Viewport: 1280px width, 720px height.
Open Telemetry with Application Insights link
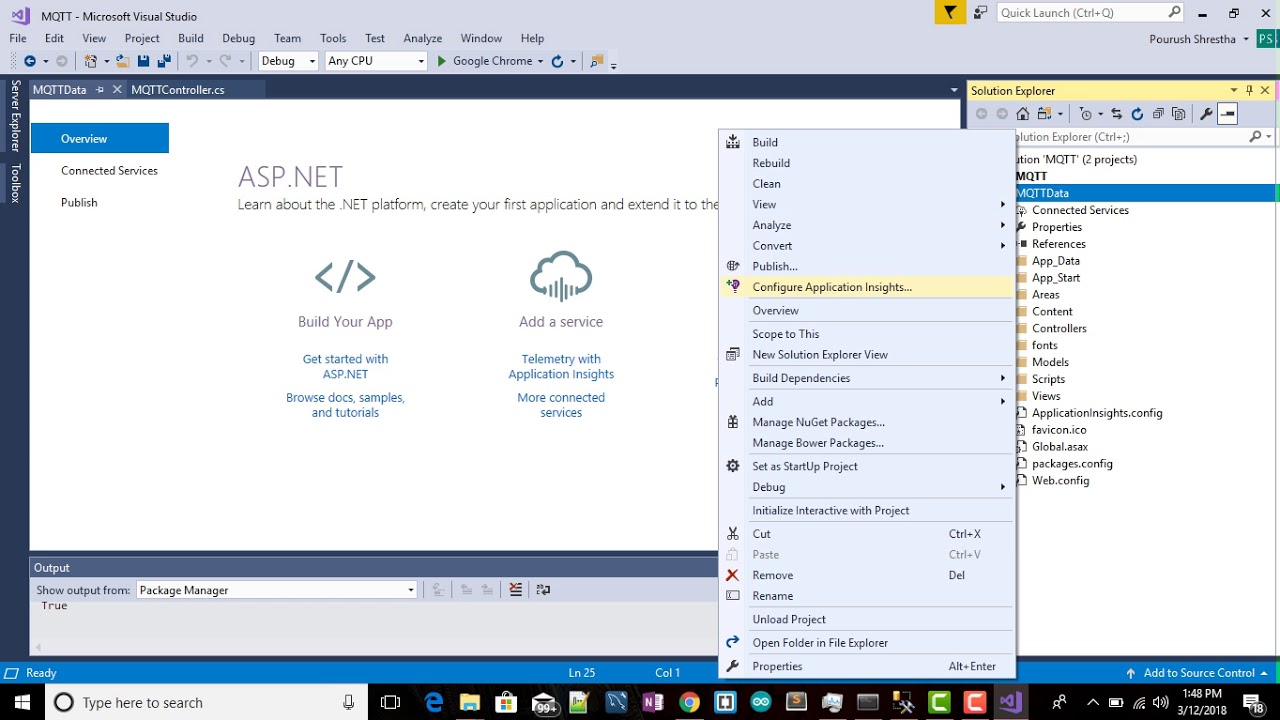pos(561,366)
